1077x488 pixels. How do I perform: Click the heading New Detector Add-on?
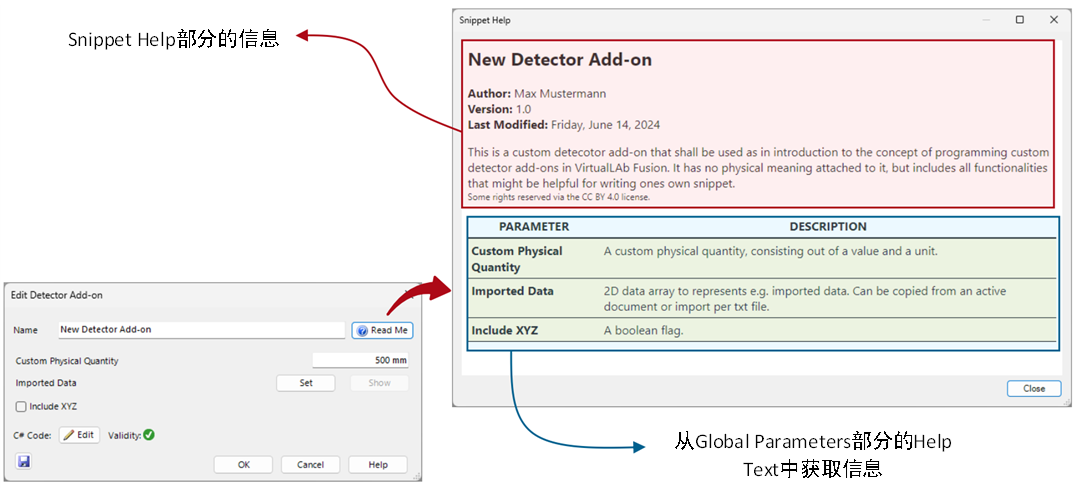pyautogui.click(x=560, y=60)
